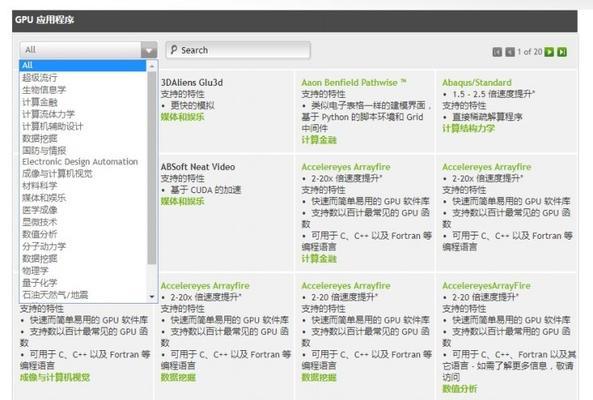
Task: Click '更快的模拟' under 3DAliens Glu3d
Action: pos(192,105)
